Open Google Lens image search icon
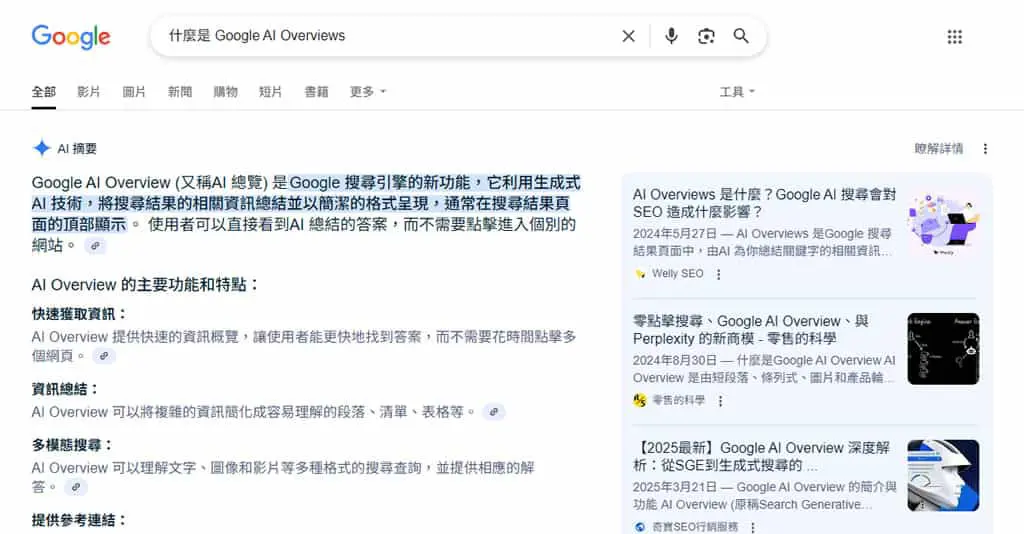 706,36
